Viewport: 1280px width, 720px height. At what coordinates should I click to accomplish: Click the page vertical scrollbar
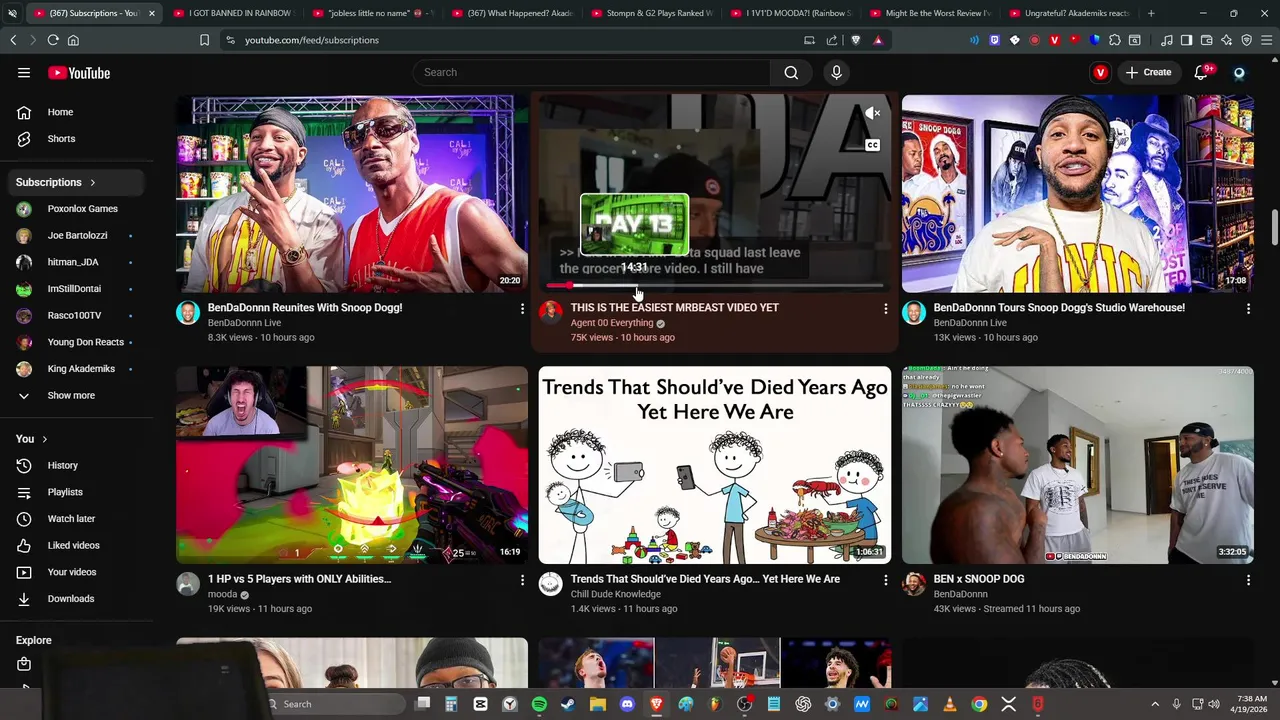(1274, 226)
